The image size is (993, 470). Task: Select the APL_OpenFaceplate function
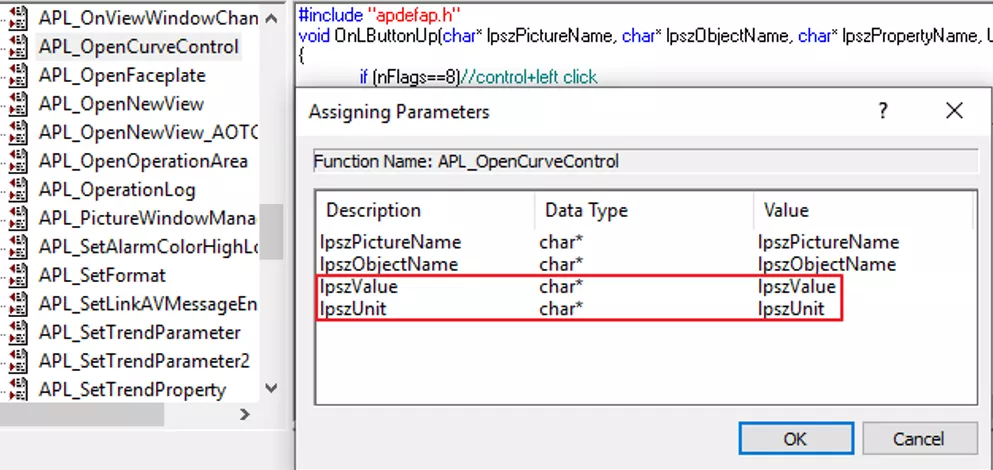pos(122,75)
